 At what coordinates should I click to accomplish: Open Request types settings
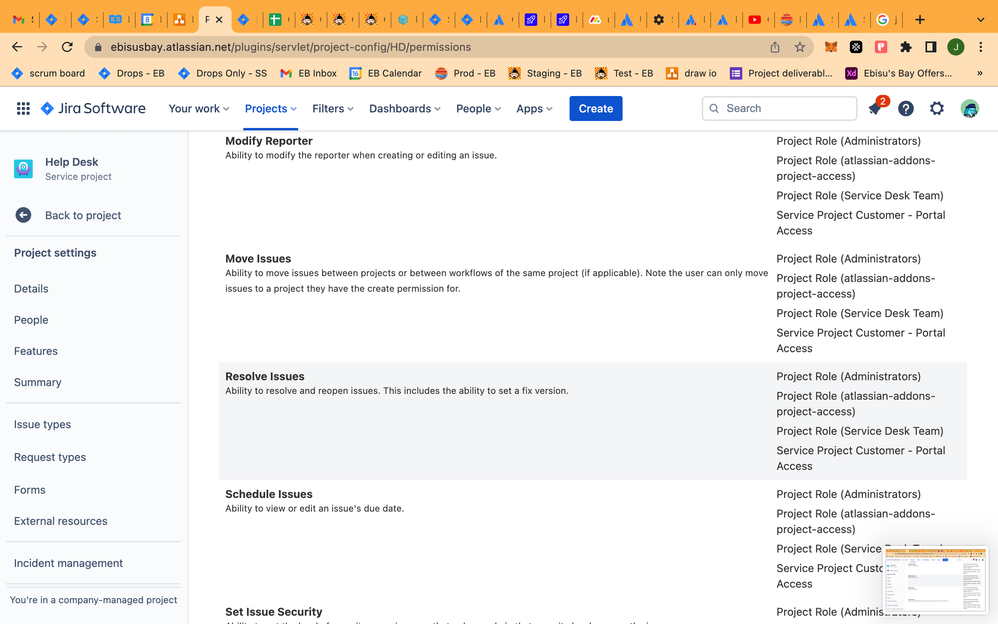coord(50,457)
